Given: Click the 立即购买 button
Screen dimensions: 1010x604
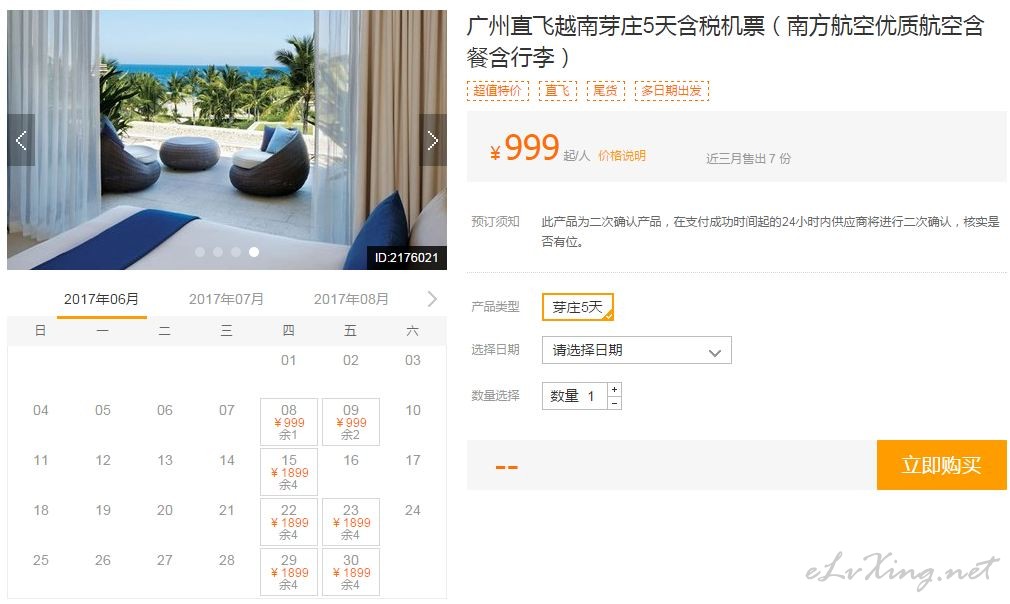Looking at the screenshot, I should coord(941,465).
